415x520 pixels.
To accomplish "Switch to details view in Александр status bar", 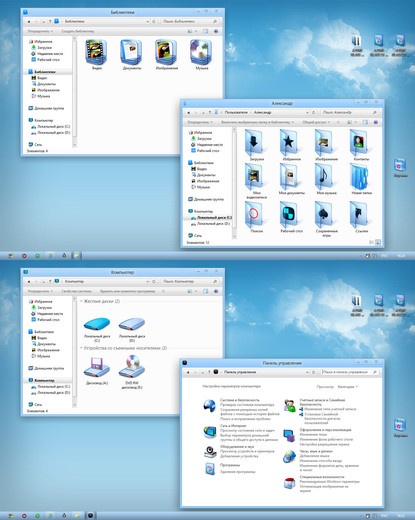I will tap(371, 242).
